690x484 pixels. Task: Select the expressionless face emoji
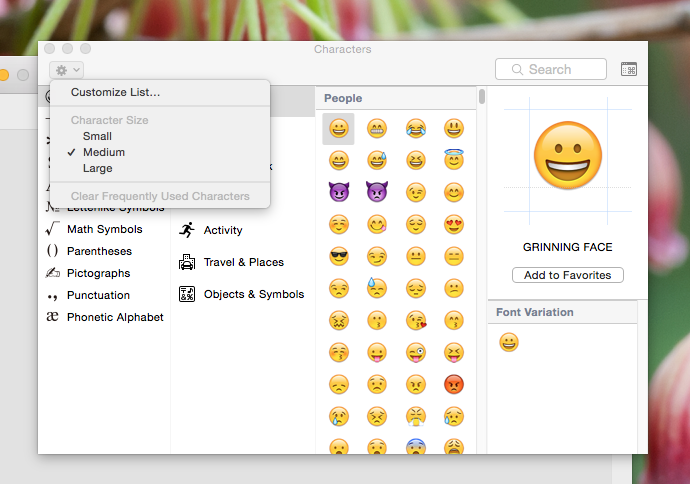(454, 257)
